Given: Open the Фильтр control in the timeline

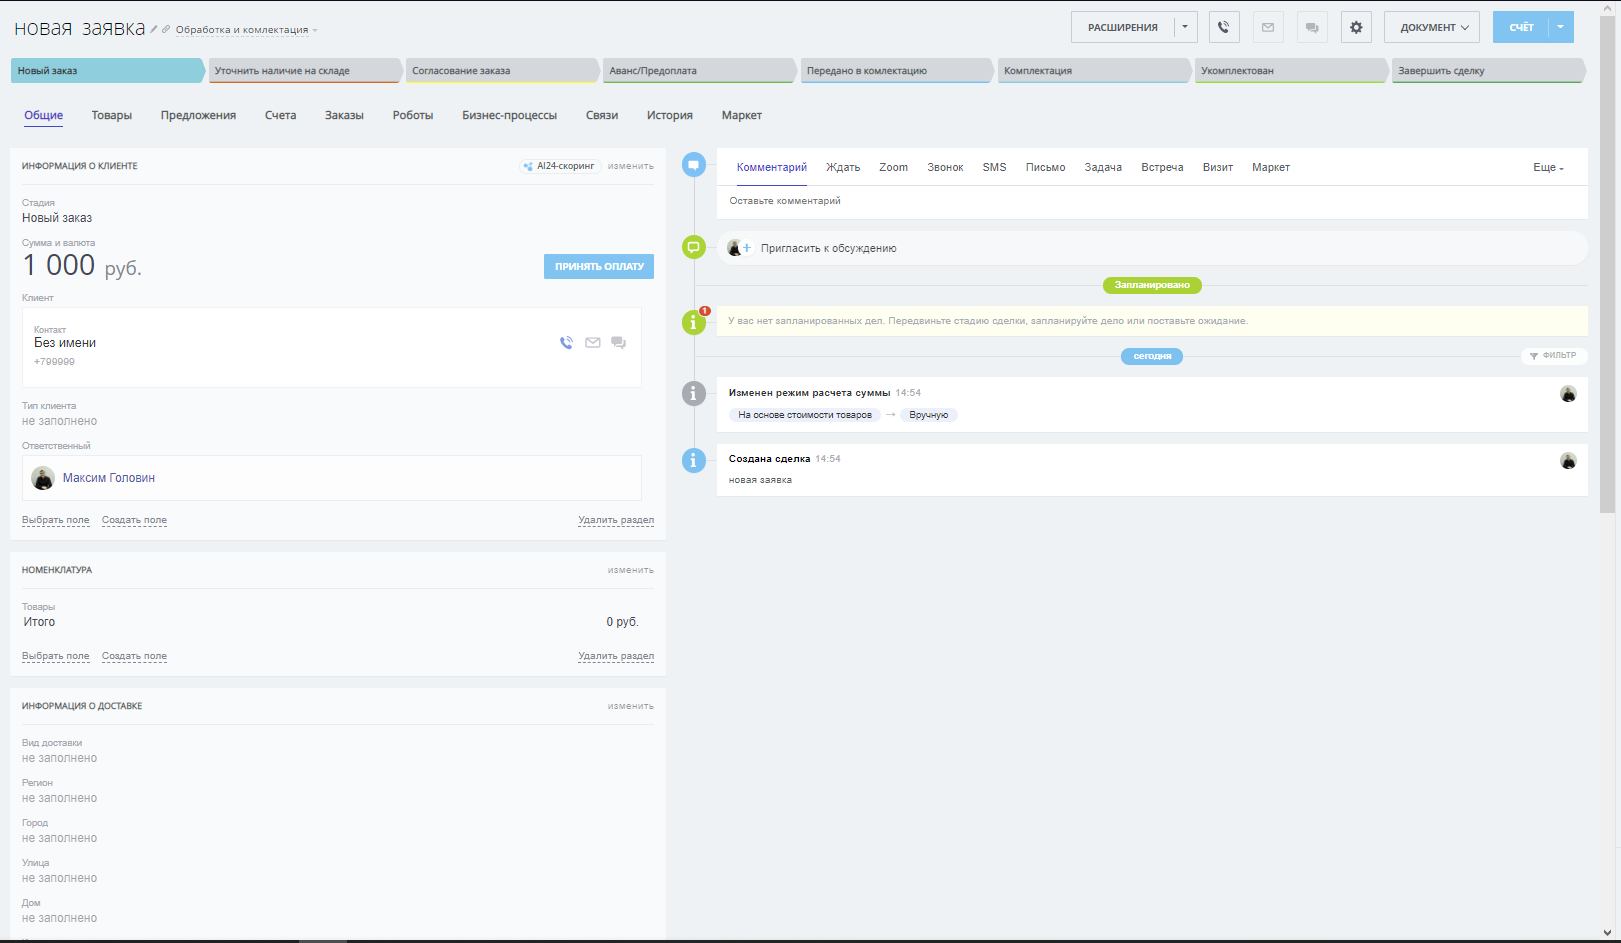Looking at the screenshot, I should [x=1553, y=356].
